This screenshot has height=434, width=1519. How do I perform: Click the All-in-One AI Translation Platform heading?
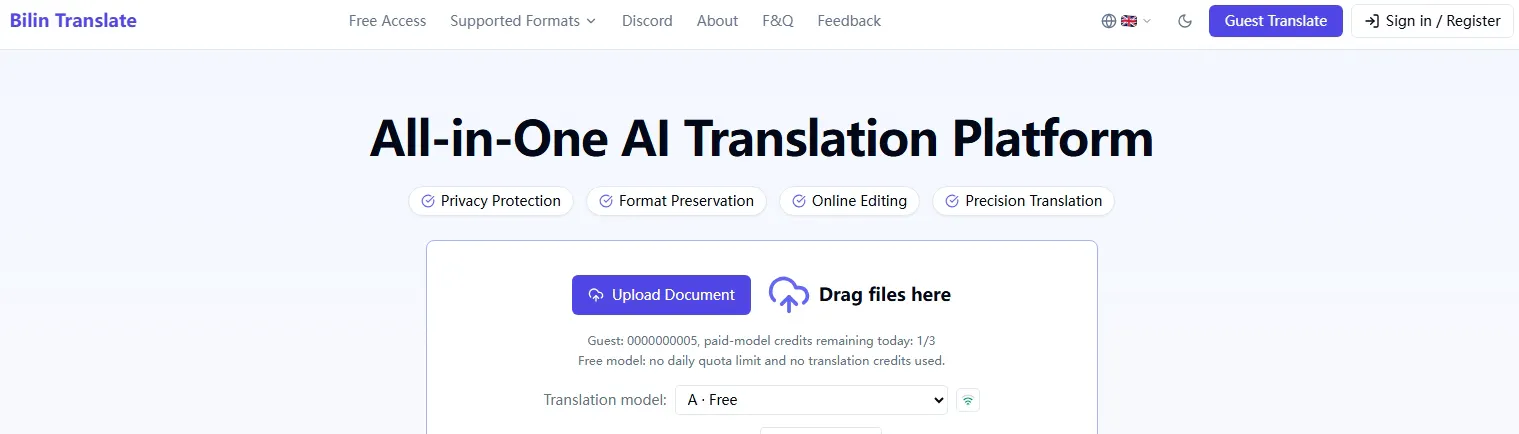point(761,138)
